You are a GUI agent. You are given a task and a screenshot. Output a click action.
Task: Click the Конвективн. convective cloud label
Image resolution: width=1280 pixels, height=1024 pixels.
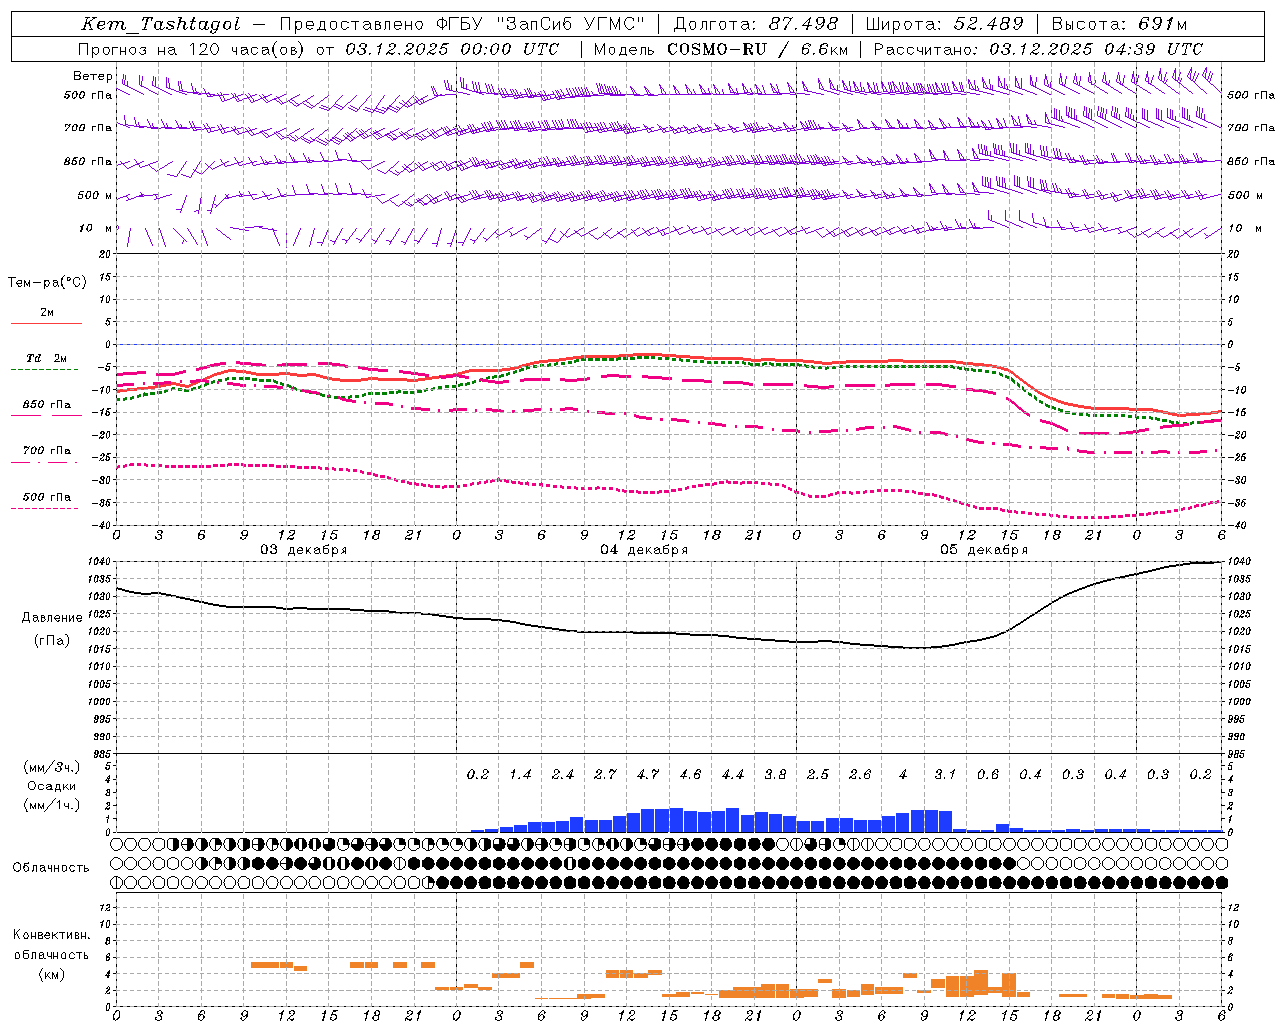51,935
